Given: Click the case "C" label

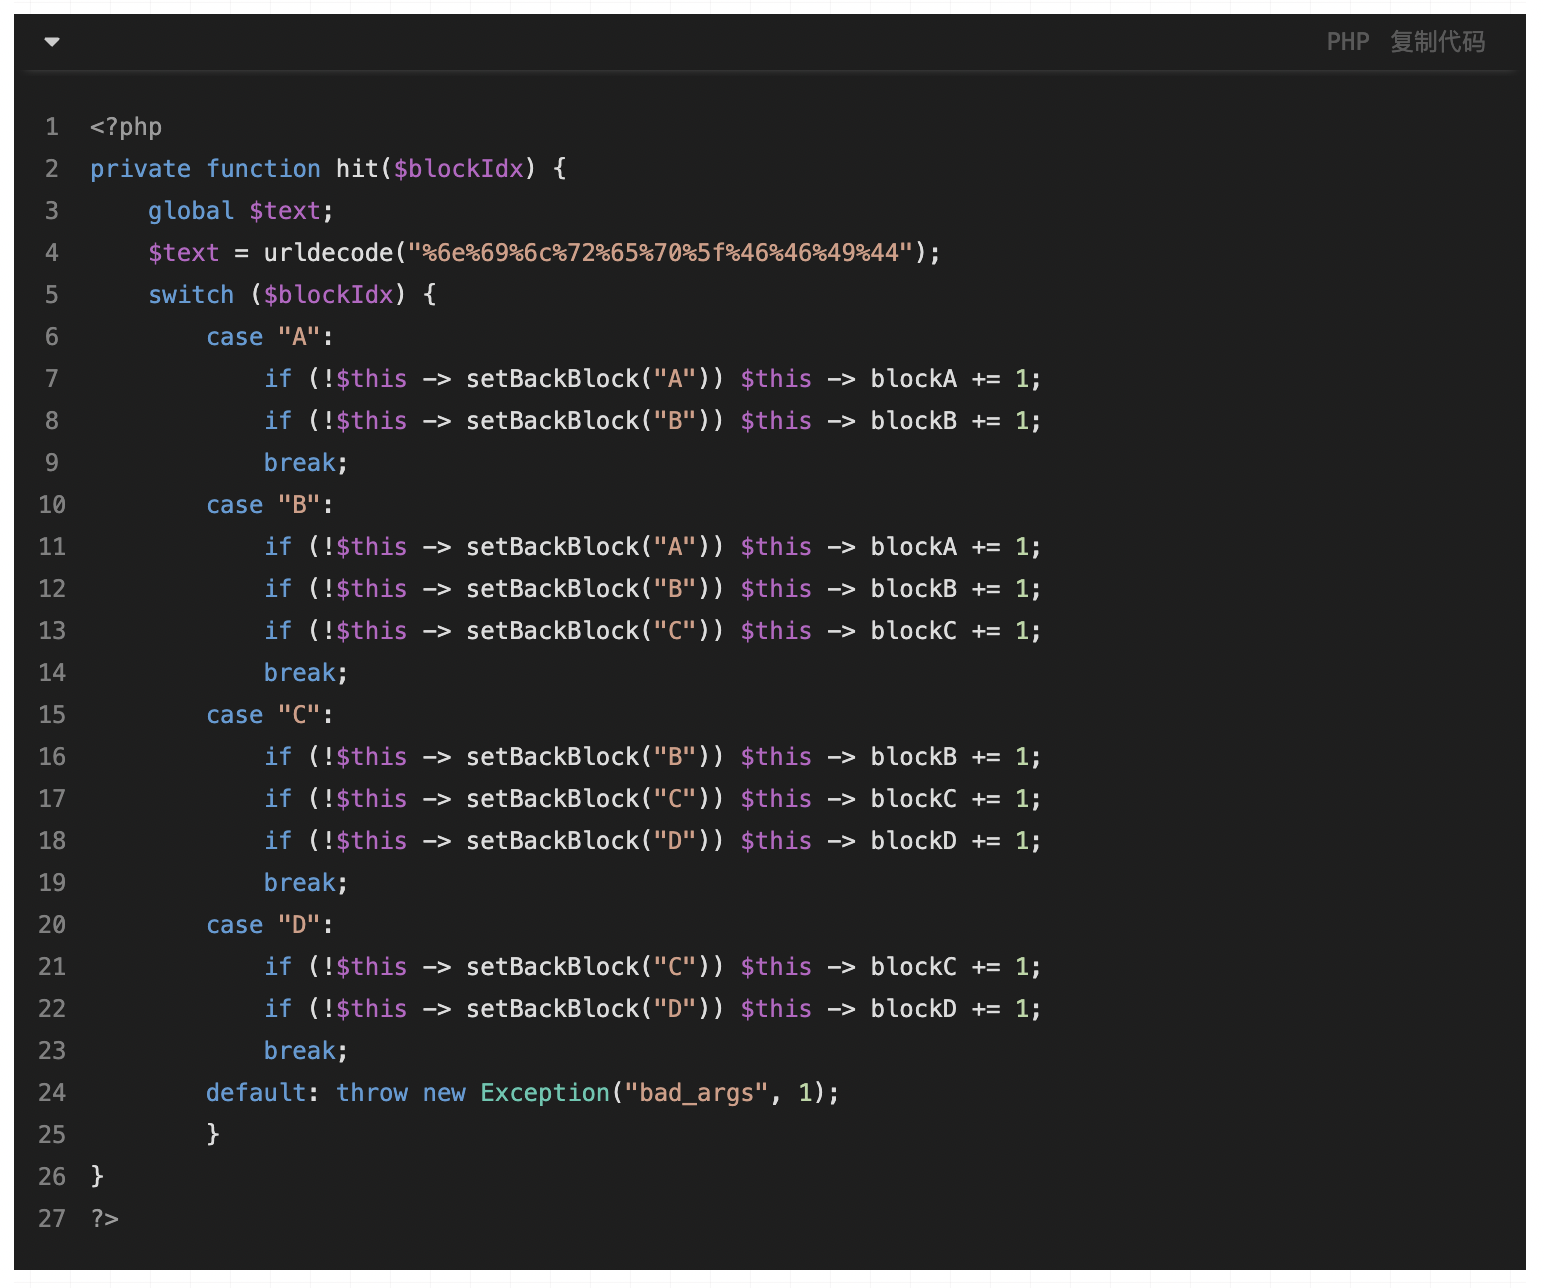Looking at the screenshot, I should (x=268, y=715).
